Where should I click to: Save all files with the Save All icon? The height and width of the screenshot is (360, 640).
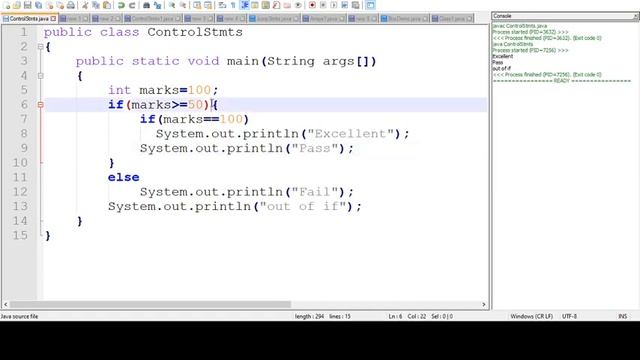pos(38,5)
